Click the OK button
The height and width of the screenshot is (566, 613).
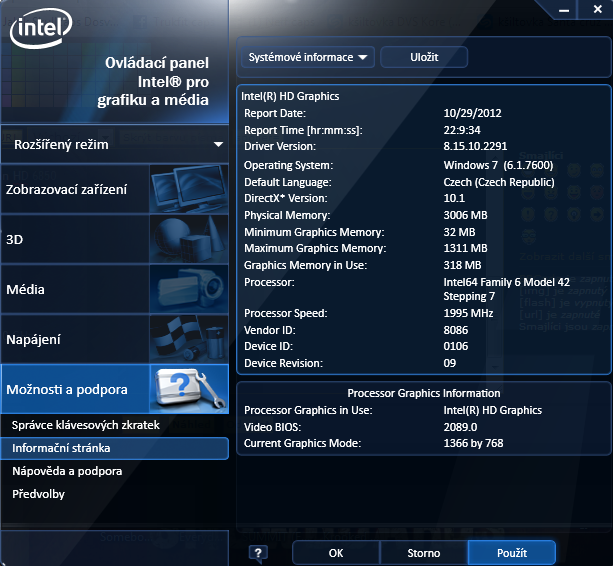[336, 553]
